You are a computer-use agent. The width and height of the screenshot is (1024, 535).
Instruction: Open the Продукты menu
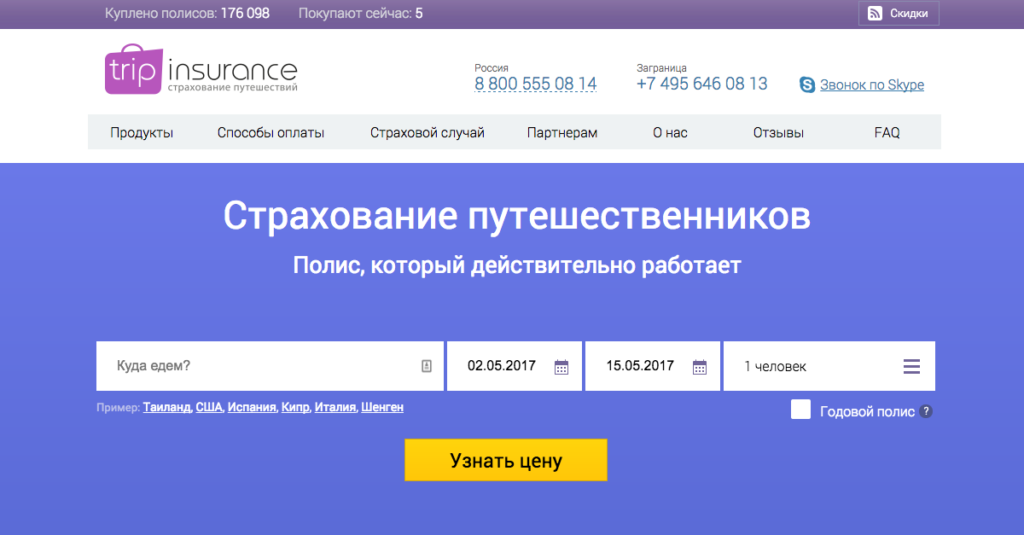(142, 133)
